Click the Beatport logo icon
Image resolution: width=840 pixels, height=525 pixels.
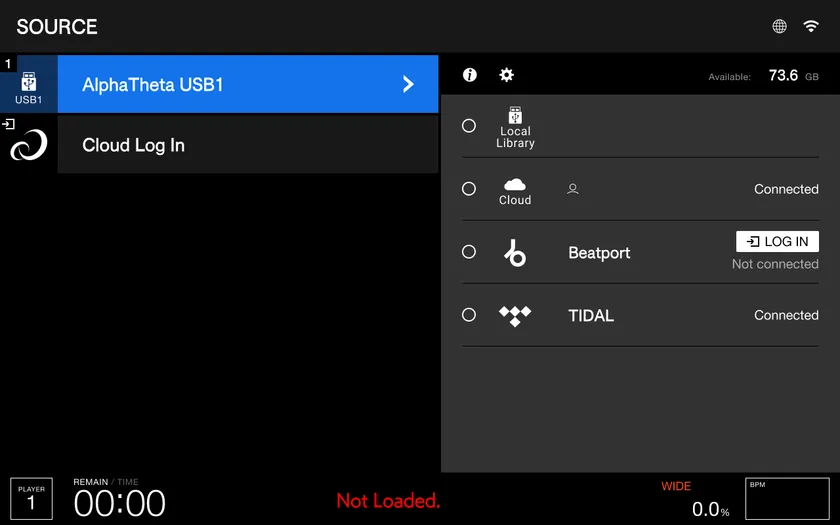515,252
